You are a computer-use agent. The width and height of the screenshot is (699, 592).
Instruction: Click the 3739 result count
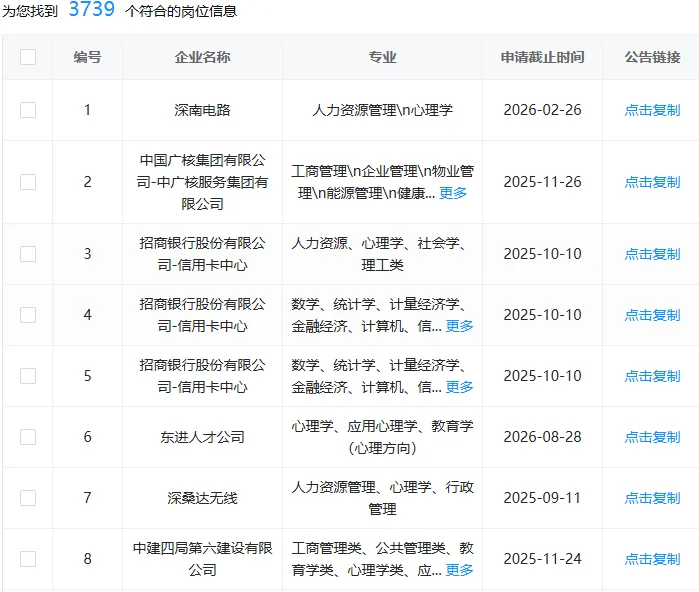coord(92,9)
